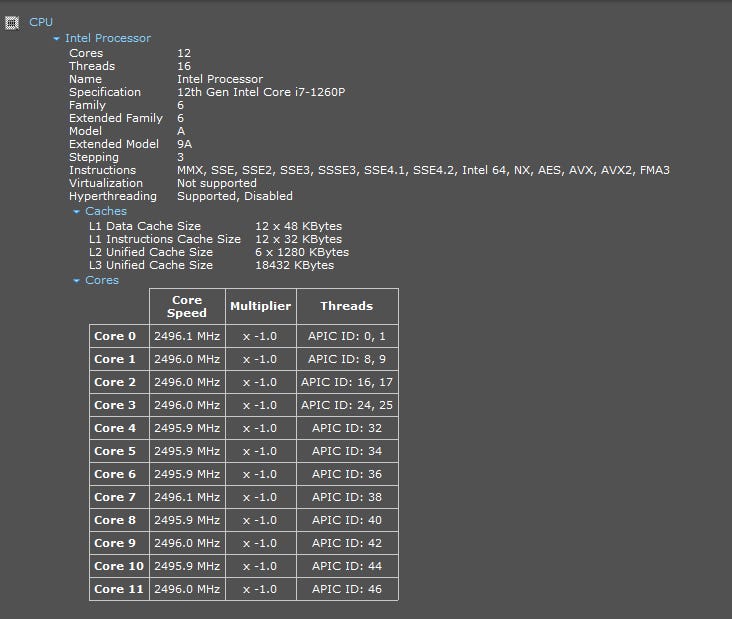Click the APIC ID: 42 cell
Screen dimensions: 732x619
pos(347,543)
